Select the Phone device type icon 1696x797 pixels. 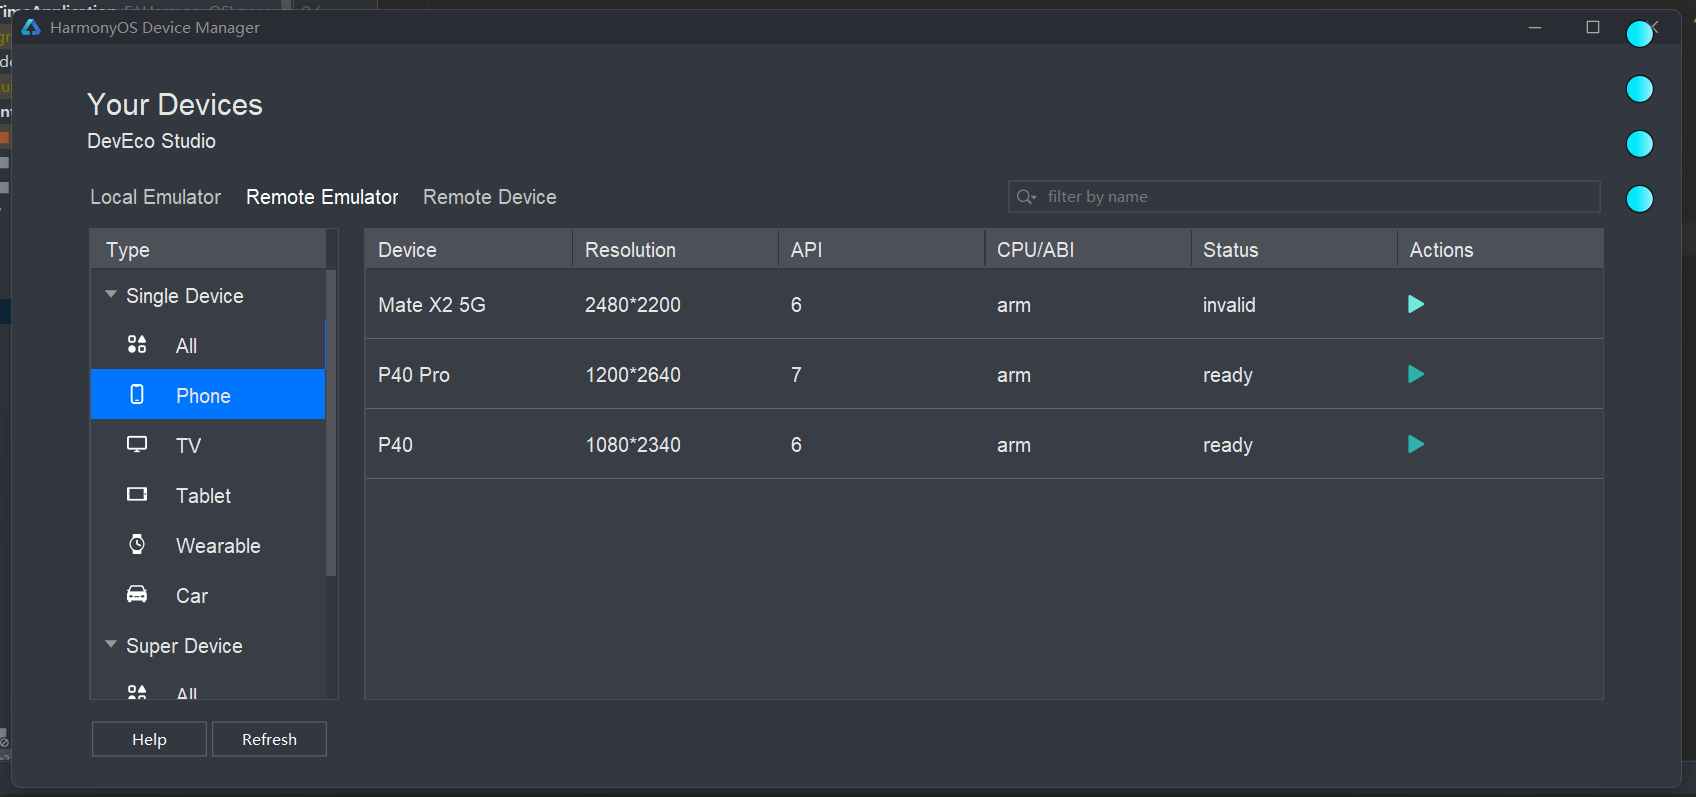[x=137, y=394]
